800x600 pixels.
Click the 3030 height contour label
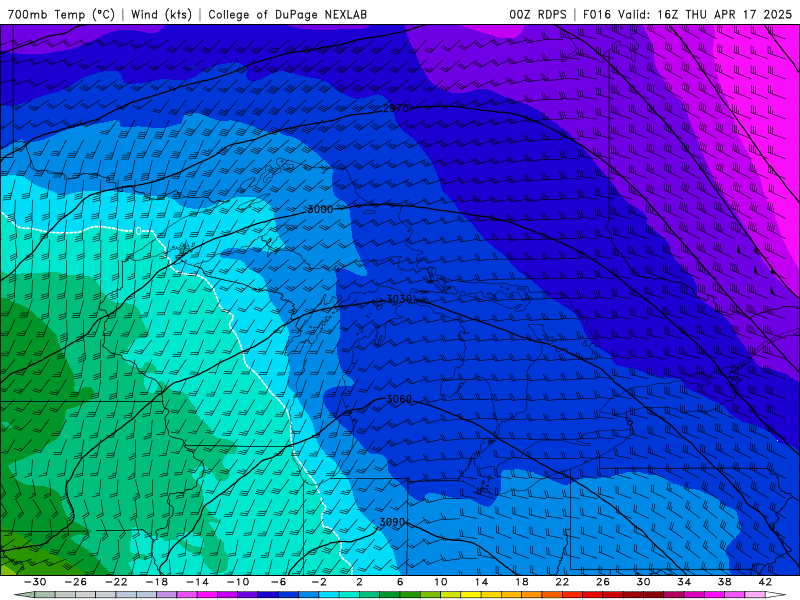coord(399,299)
